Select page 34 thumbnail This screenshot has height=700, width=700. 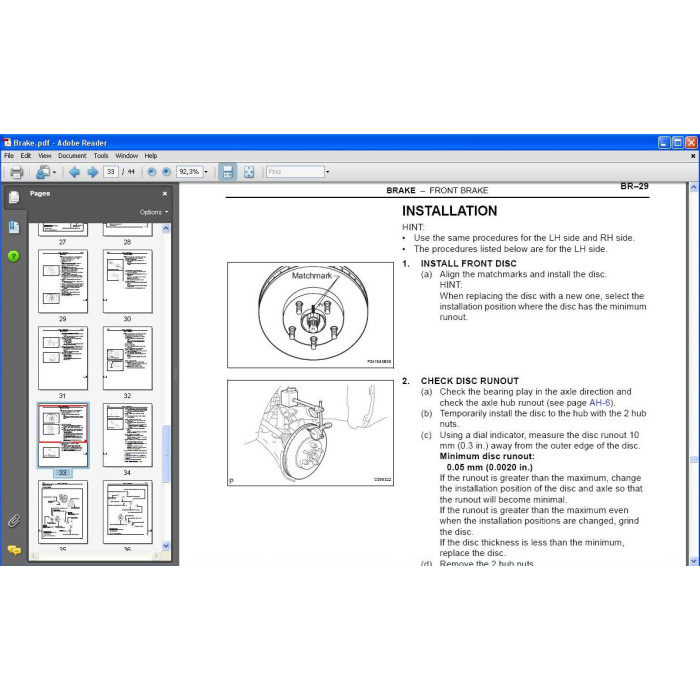[128, 435]
